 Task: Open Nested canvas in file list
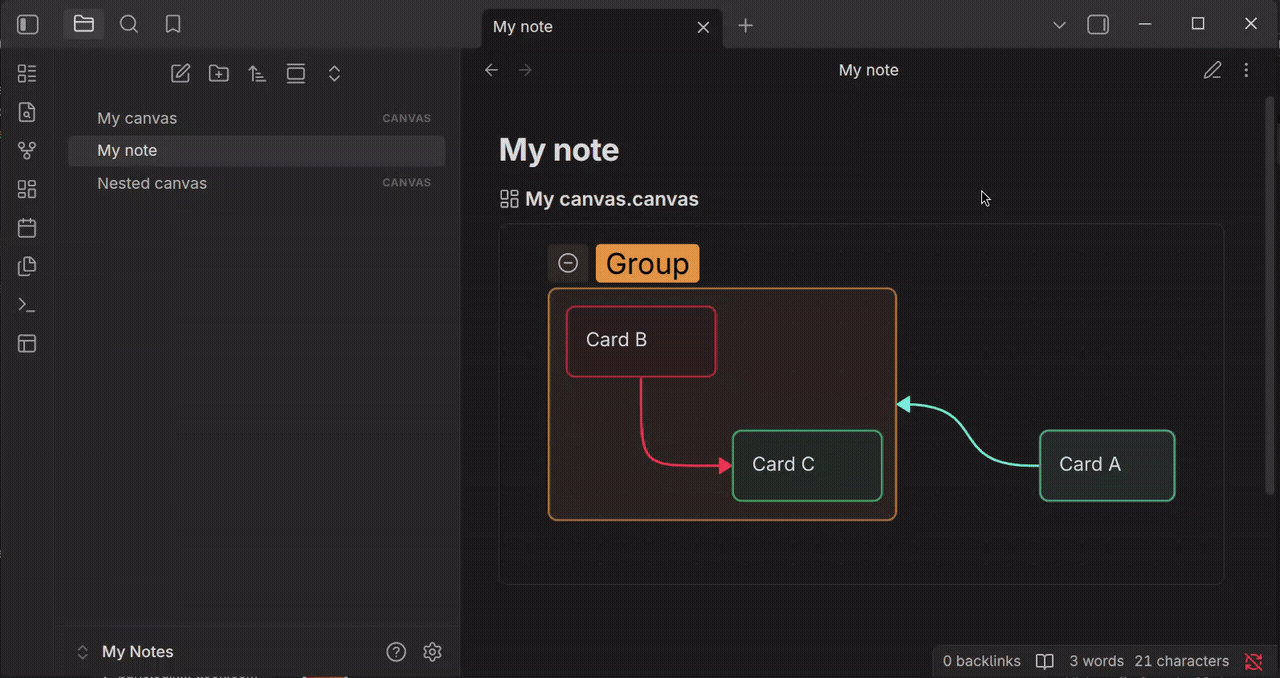tap(257, 183)
